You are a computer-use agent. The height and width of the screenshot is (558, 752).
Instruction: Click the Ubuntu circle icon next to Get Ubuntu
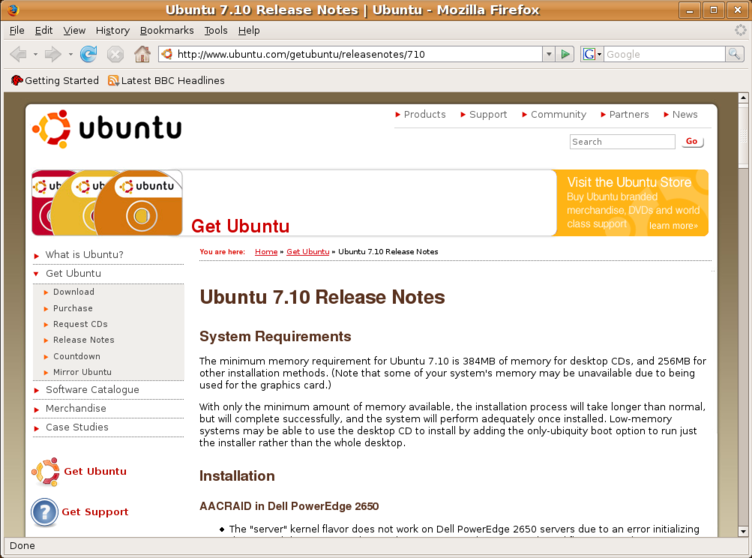click(46, 471)
